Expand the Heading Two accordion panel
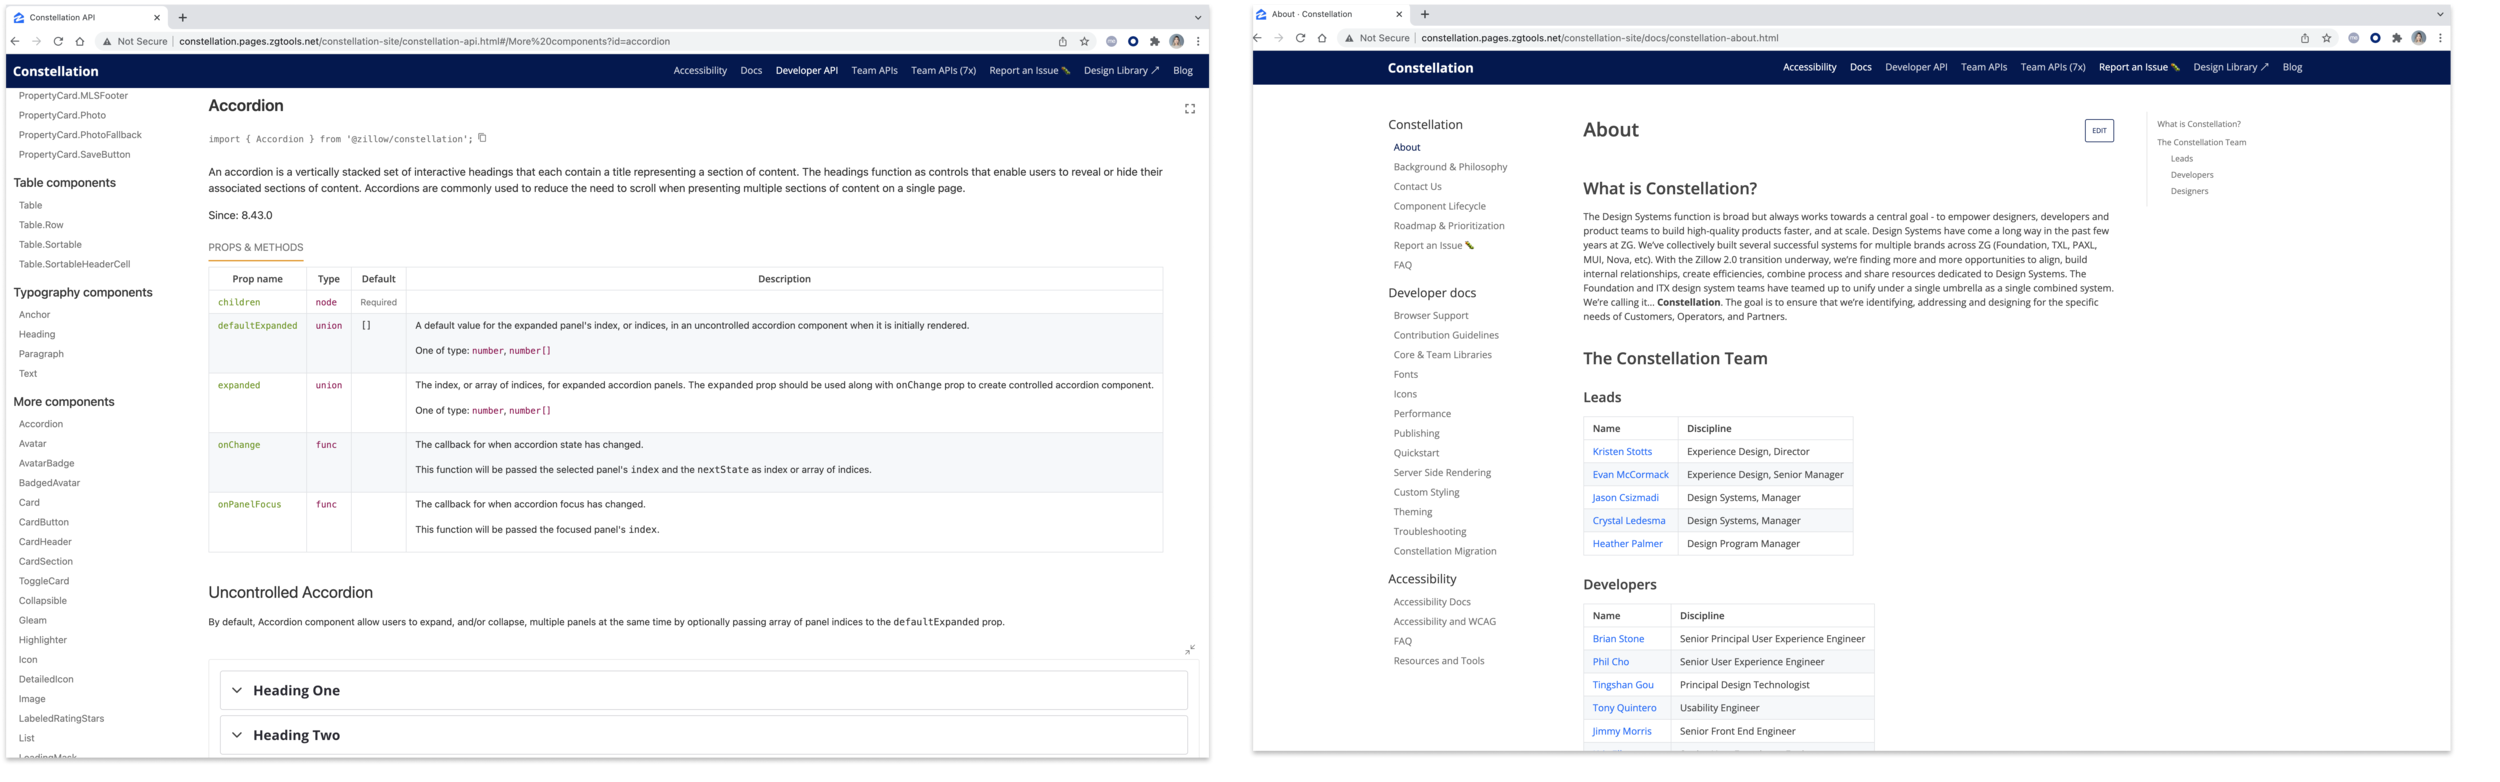2500x782 pixels. coord(703,735)
